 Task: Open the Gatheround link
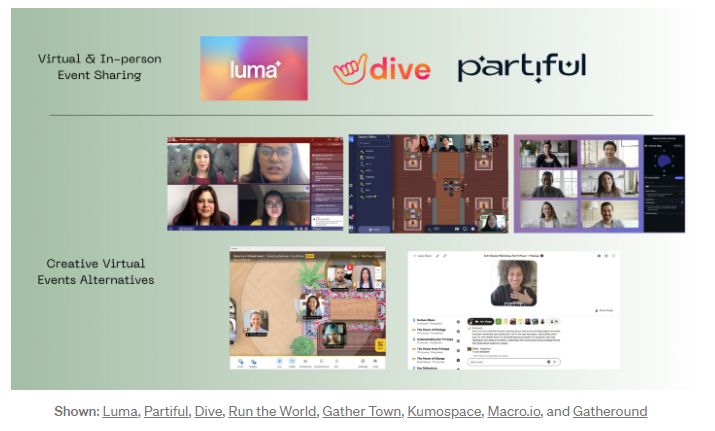[x=610, y=411]
